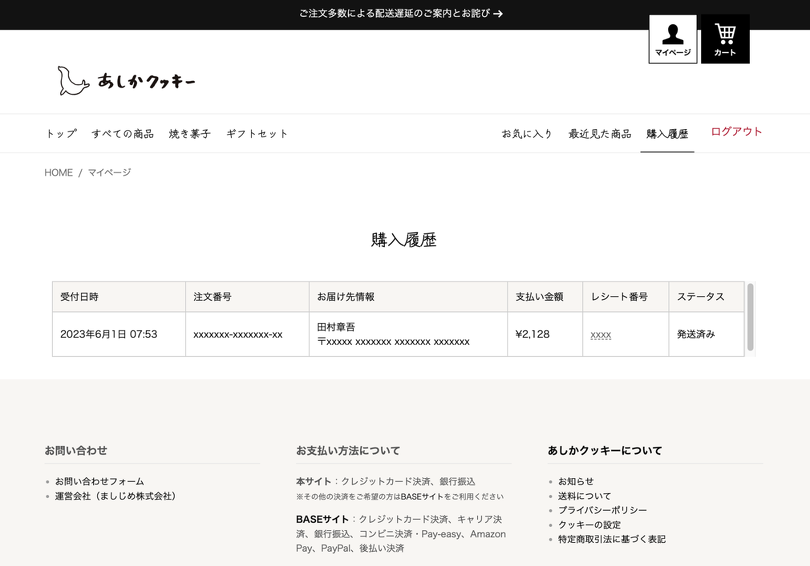Go to HOME breadcrumb

pyautogui.click(x=58, y=173)
